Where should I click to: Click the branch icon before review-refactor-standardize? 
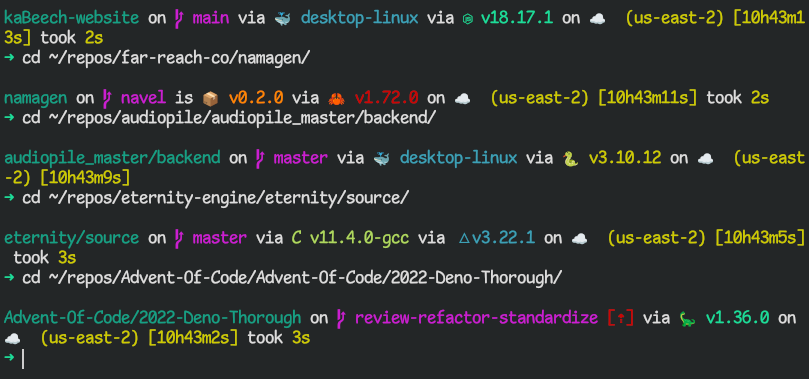pos(342,318)
